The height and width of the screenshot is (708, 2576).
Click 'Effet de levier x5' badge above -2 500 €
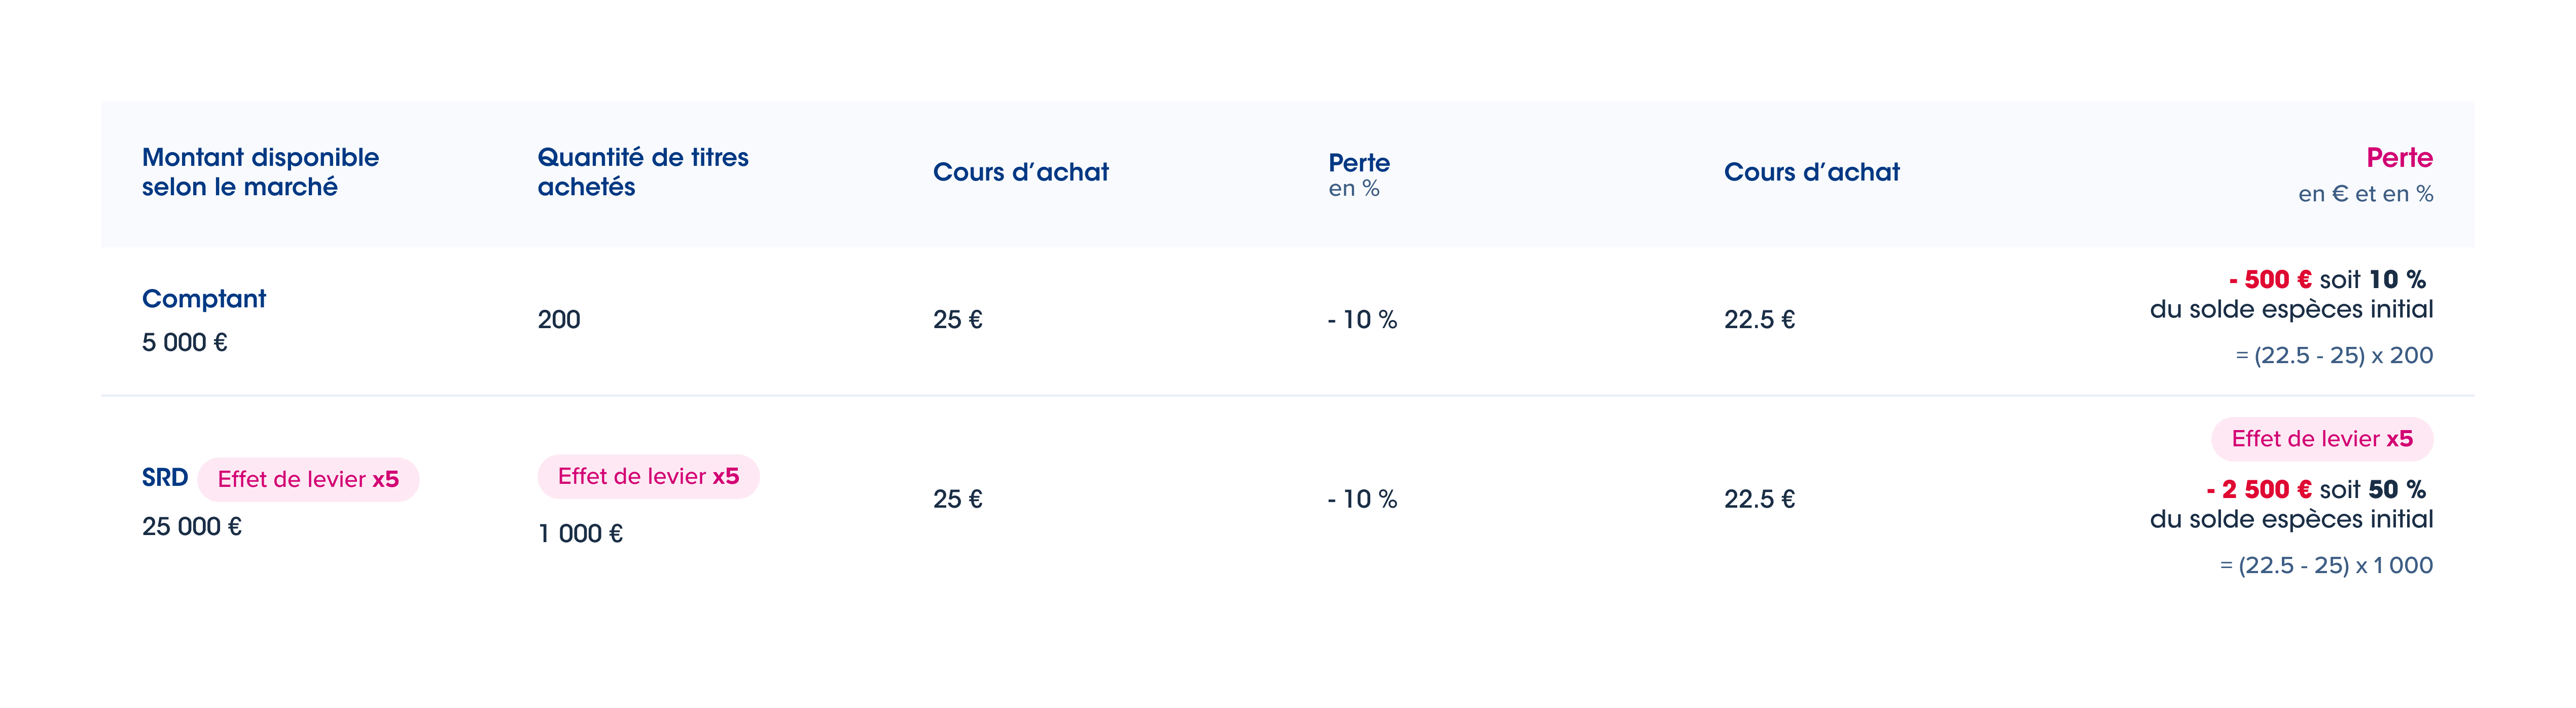[2321, 439]
